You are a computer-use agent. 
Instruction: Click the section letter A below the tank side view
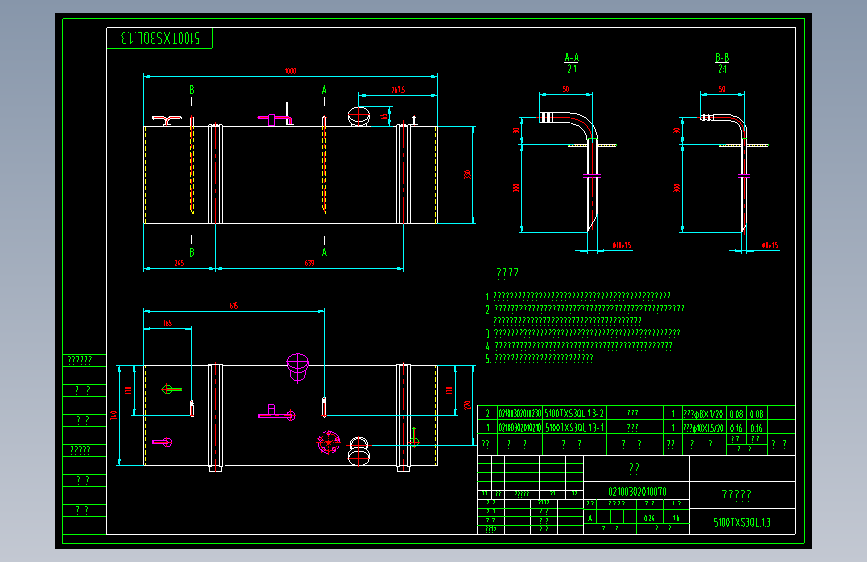[x=325, y=252]
